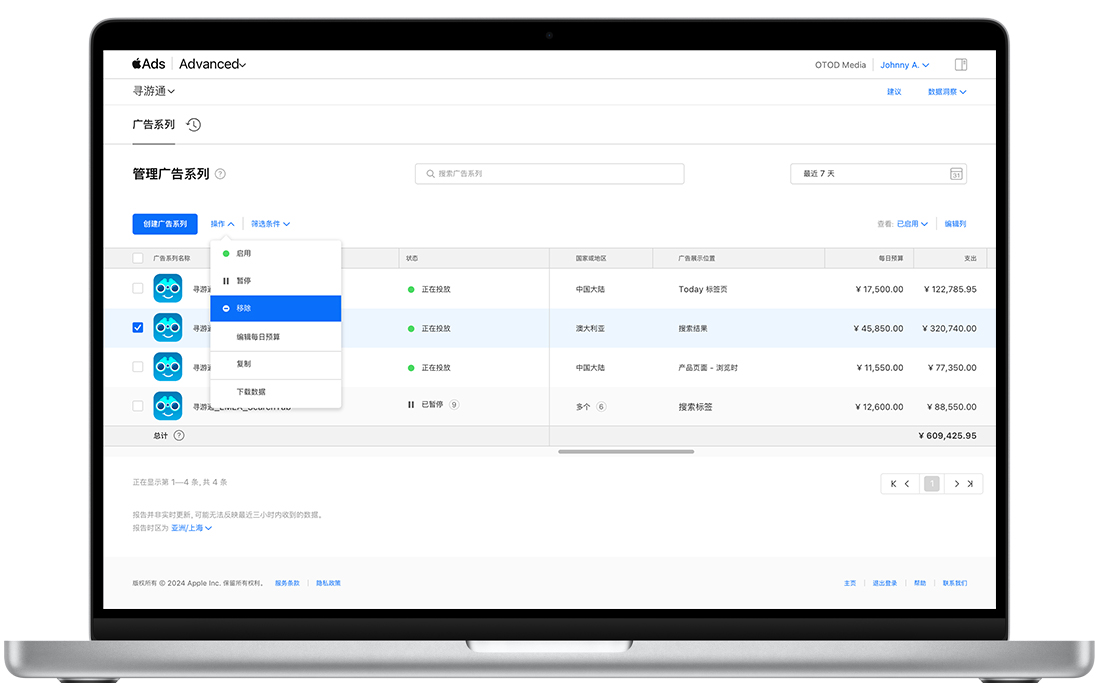
Task: Click app icon in Today 标签页 row
Action: [168, 288]
